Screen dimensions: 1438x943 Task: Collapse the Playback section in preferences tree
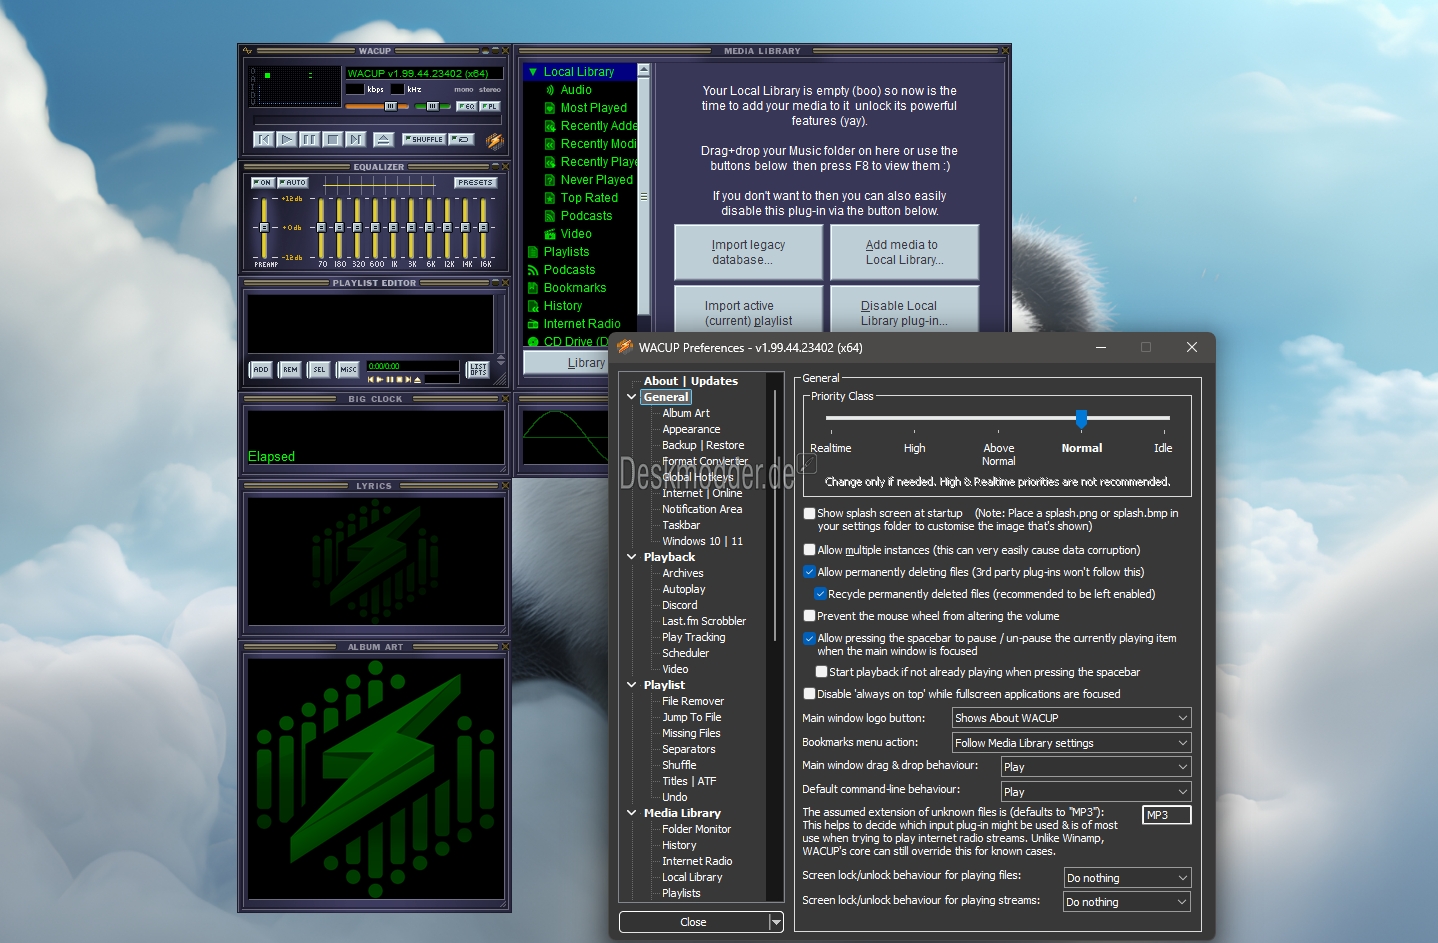point(631,557)
